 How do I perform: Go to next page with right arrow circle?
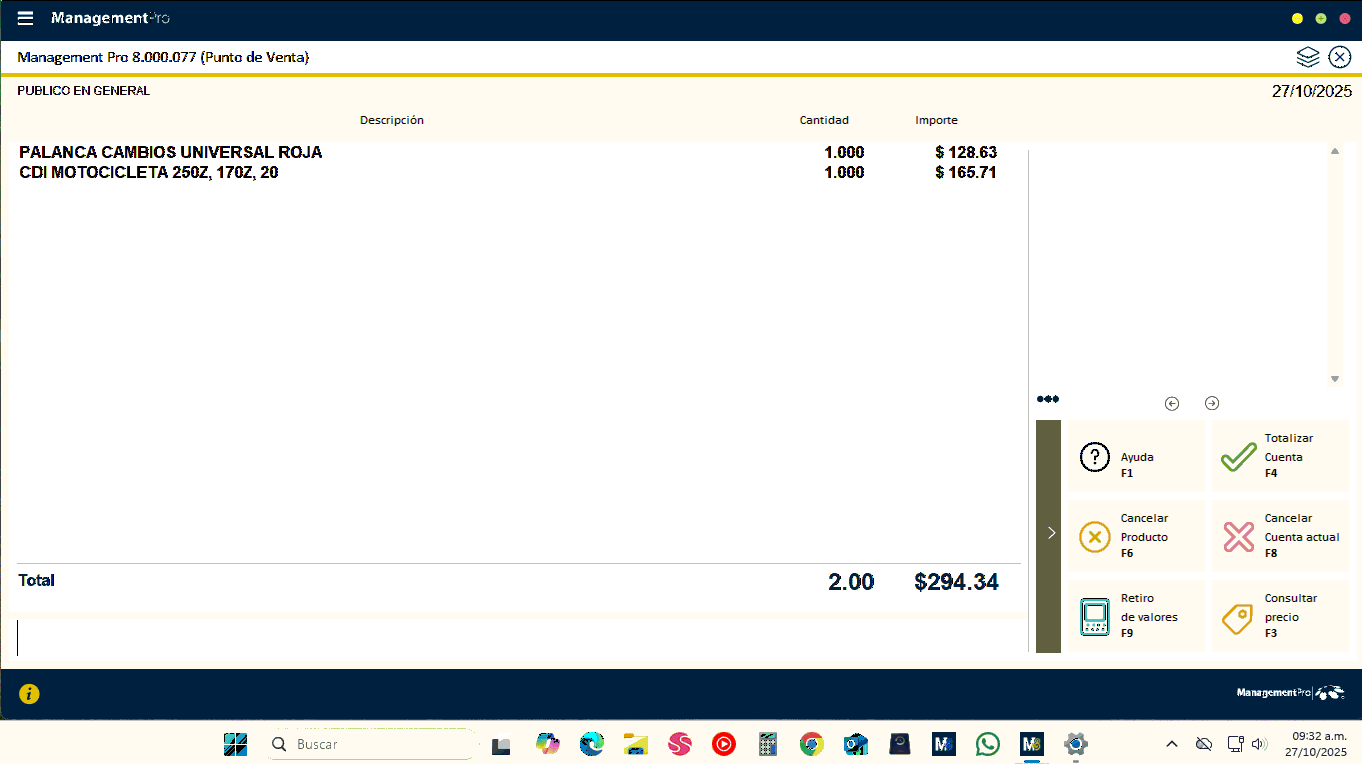[x=1212, y=404]
